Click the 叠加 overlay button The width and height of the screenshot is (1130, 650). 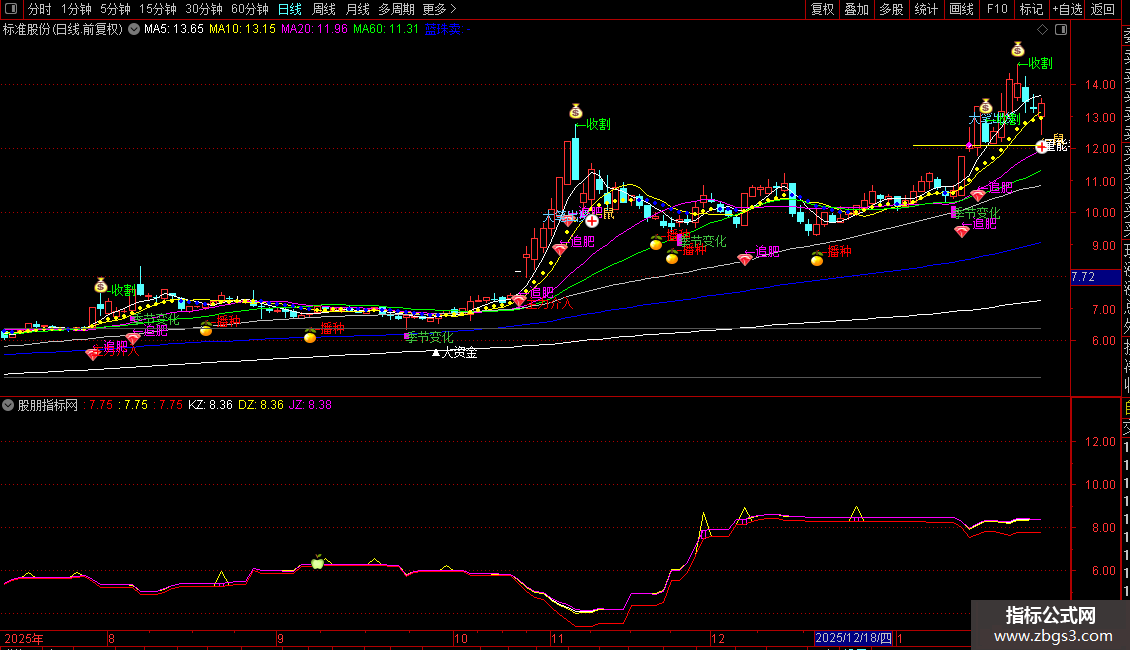(x=857, y=9)
